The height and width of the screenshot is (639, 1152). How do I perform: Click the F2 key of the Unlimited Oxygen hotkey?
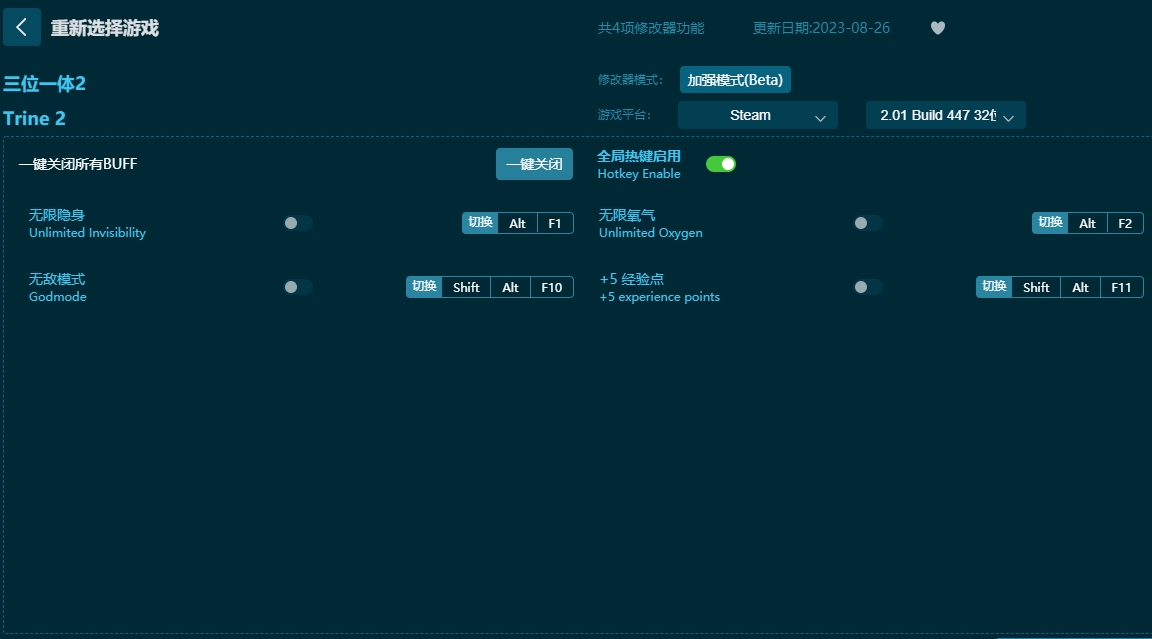pos(1124,223)
